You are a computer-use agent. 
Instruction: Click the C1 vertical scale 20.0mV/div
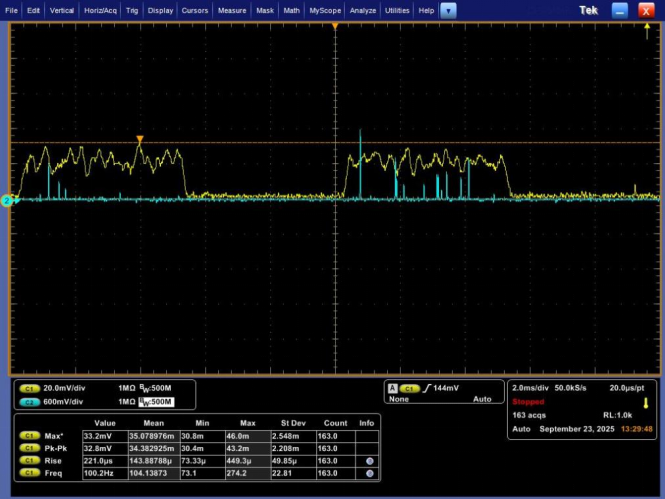click(64, 388)
